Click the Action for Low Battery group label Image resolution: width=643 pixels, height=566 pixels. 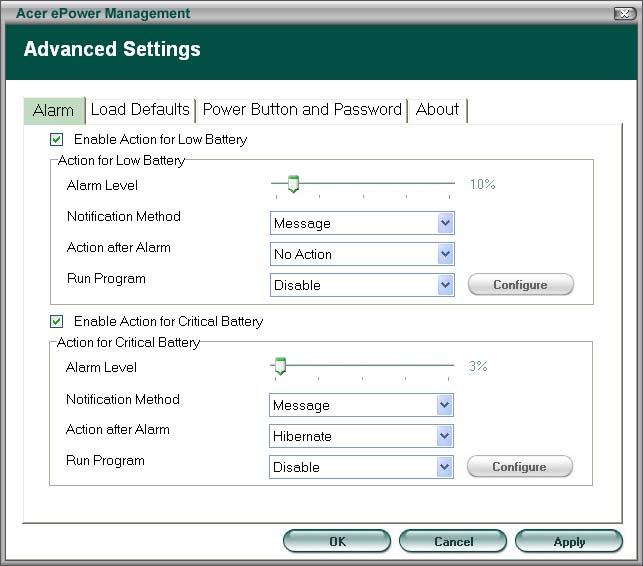pos(121,160)
